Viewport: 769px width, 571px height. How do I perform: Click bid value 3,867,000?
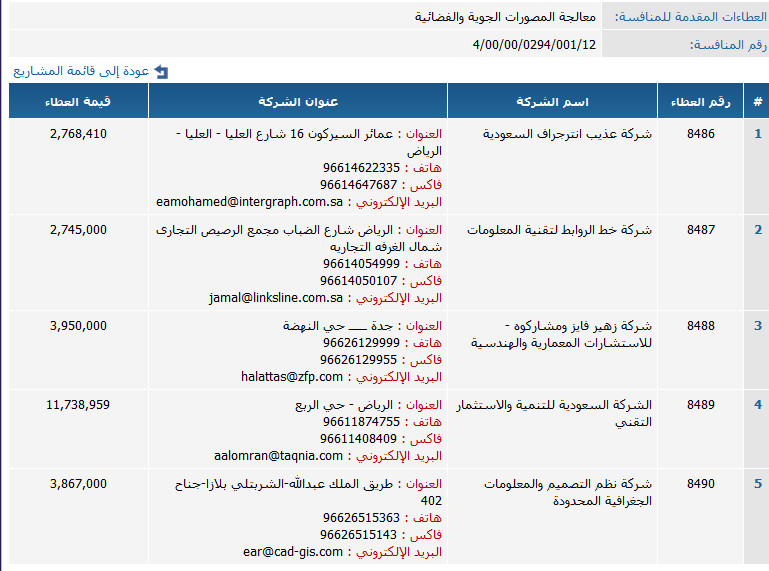(x=78, y=484)
